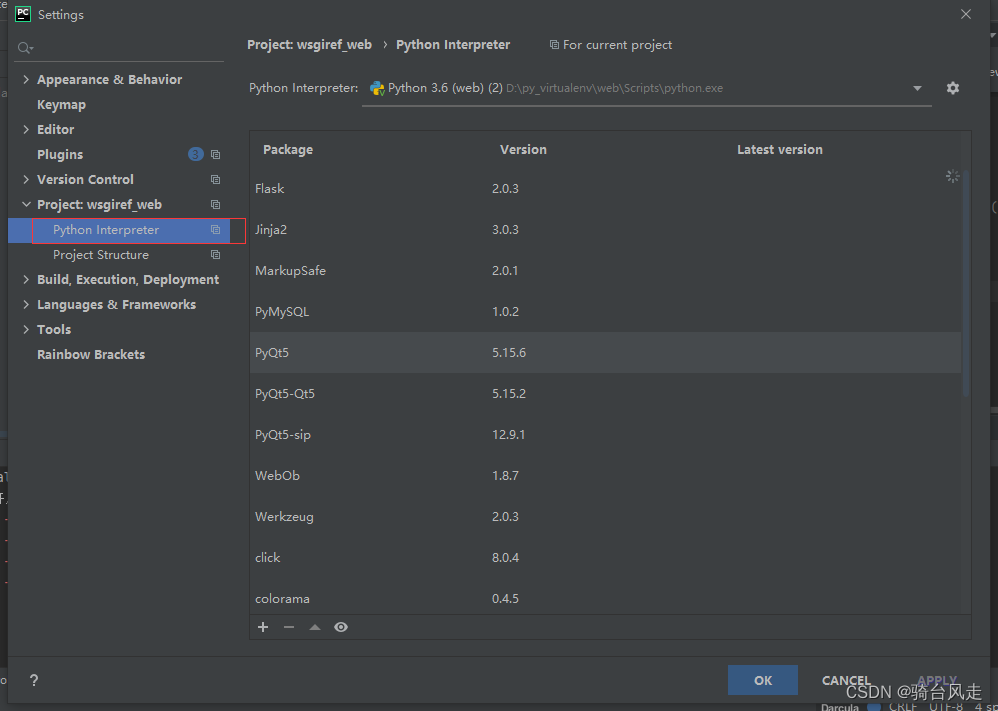Select Keymap in settings tree
The height and width of the screenshot is (711, 998).
pos(61,104)
